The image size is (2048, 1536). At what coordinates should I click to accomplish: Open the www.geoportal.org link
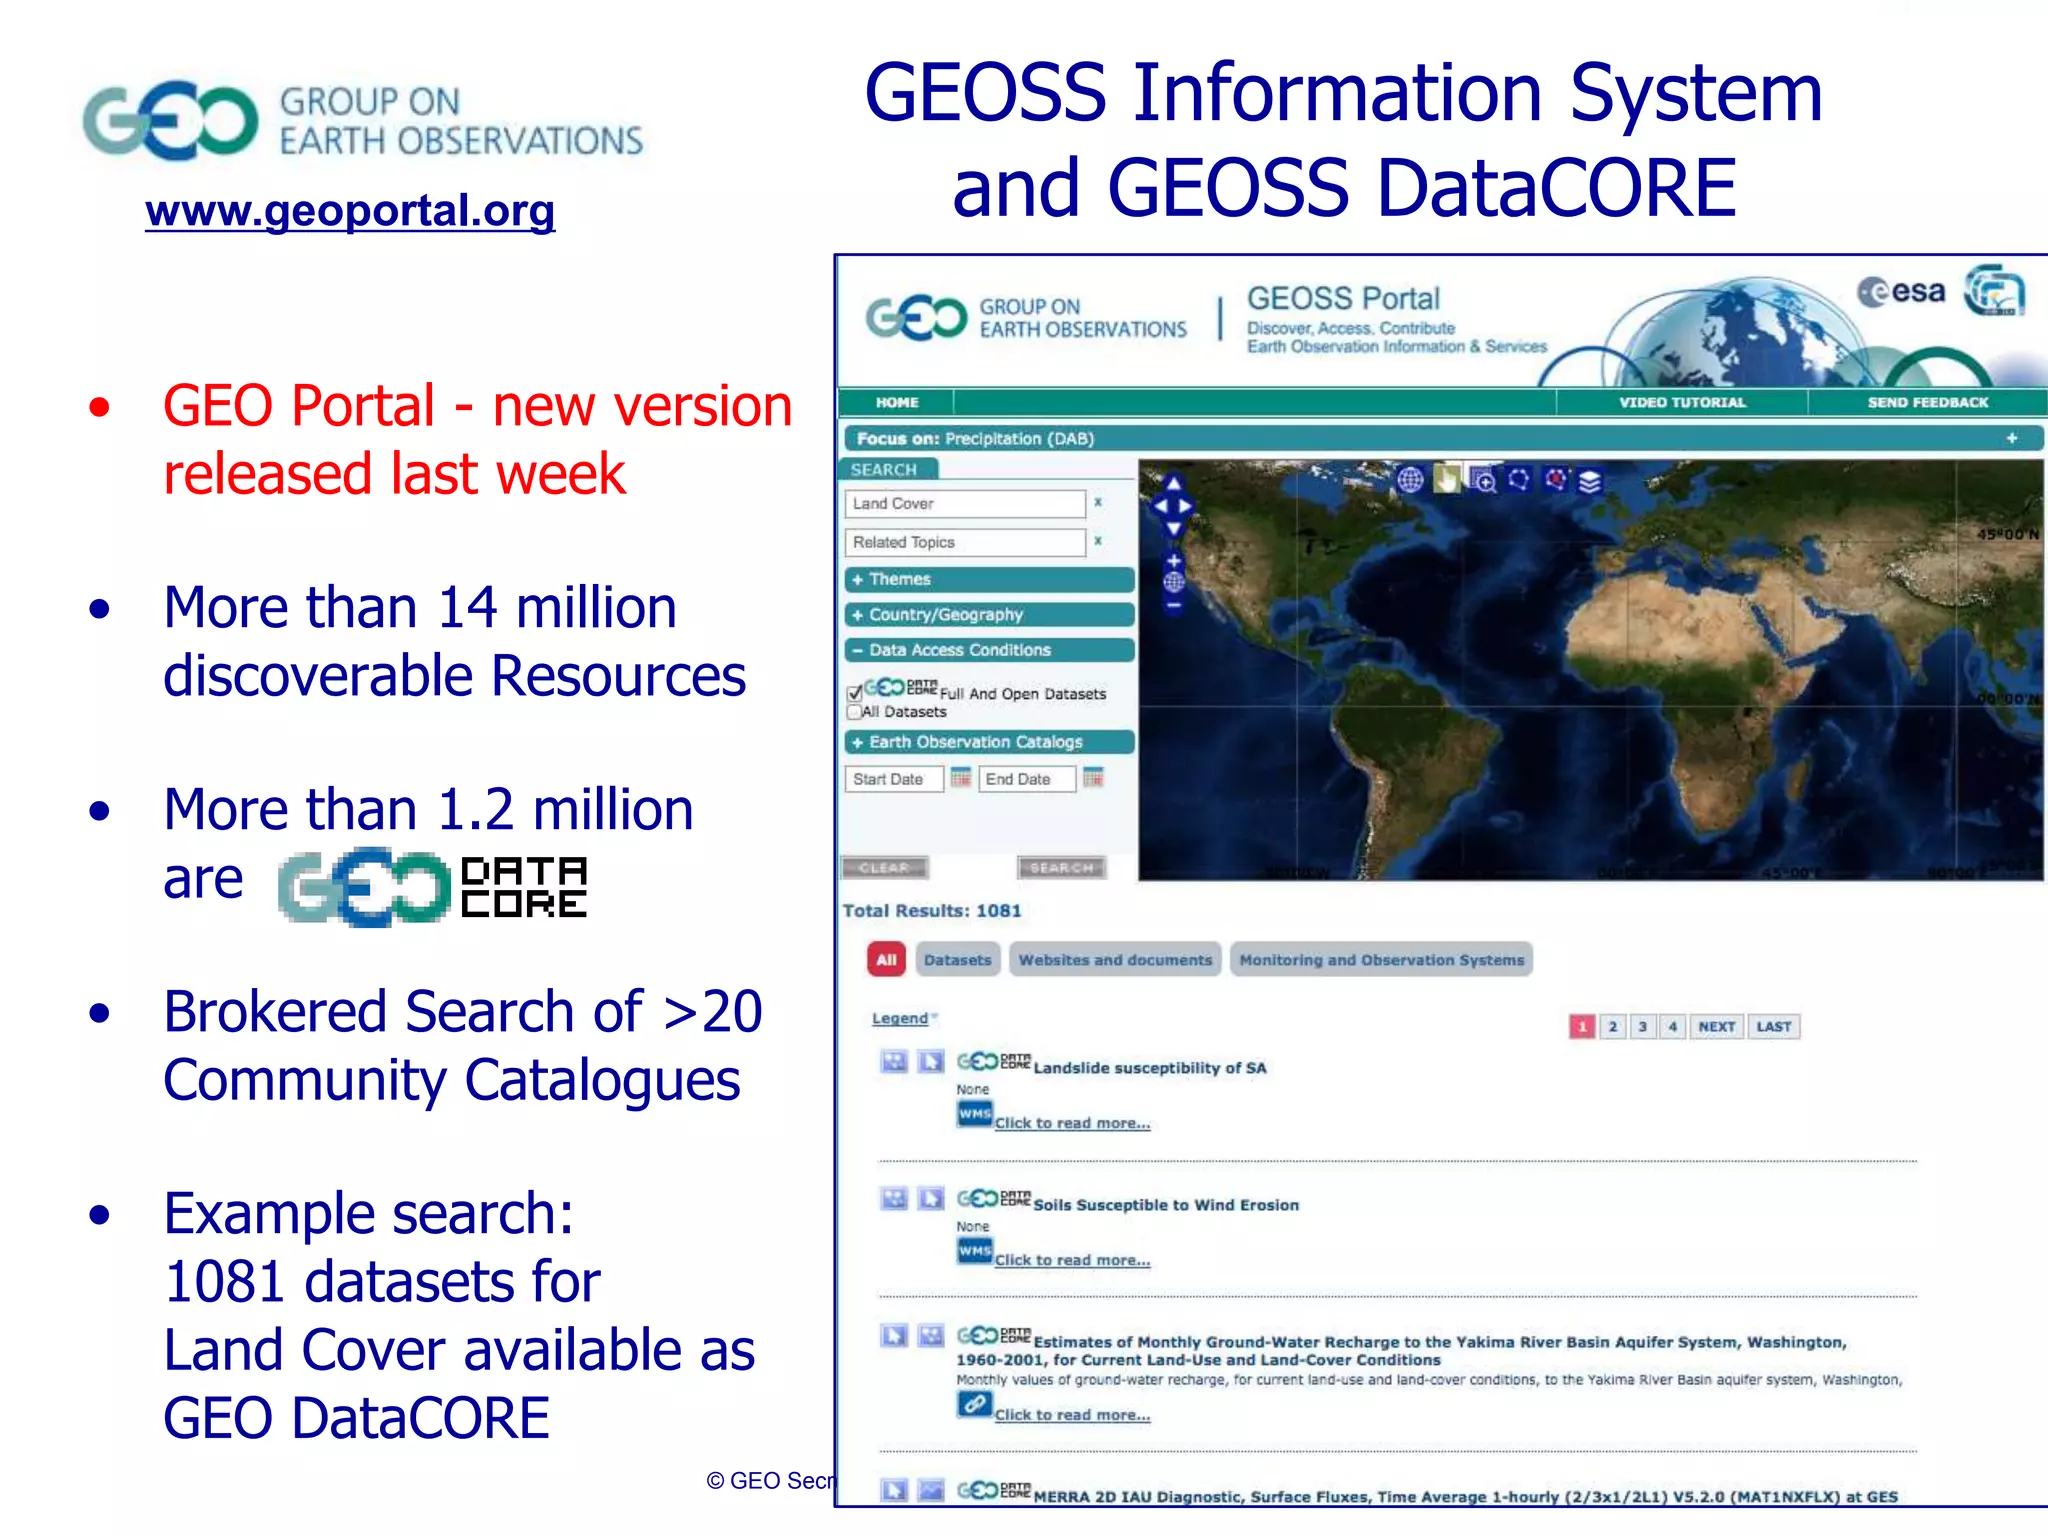[x=350, y=211]
